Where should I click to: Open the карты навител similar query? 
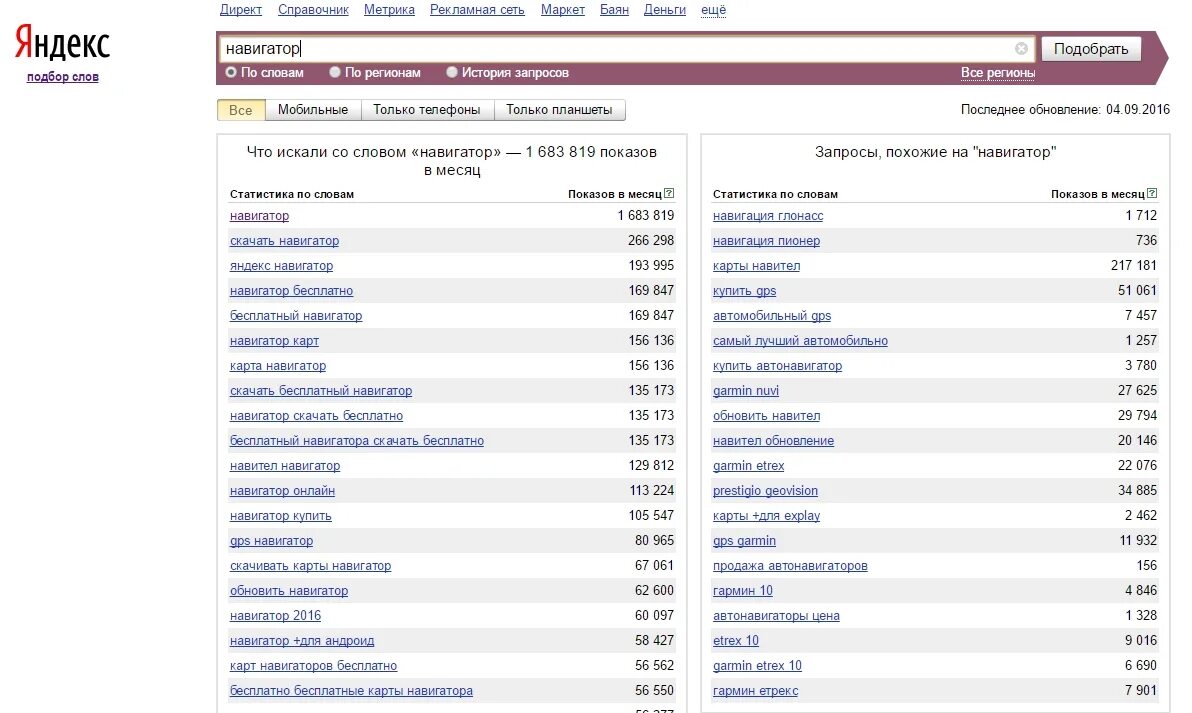click(756, 266)
